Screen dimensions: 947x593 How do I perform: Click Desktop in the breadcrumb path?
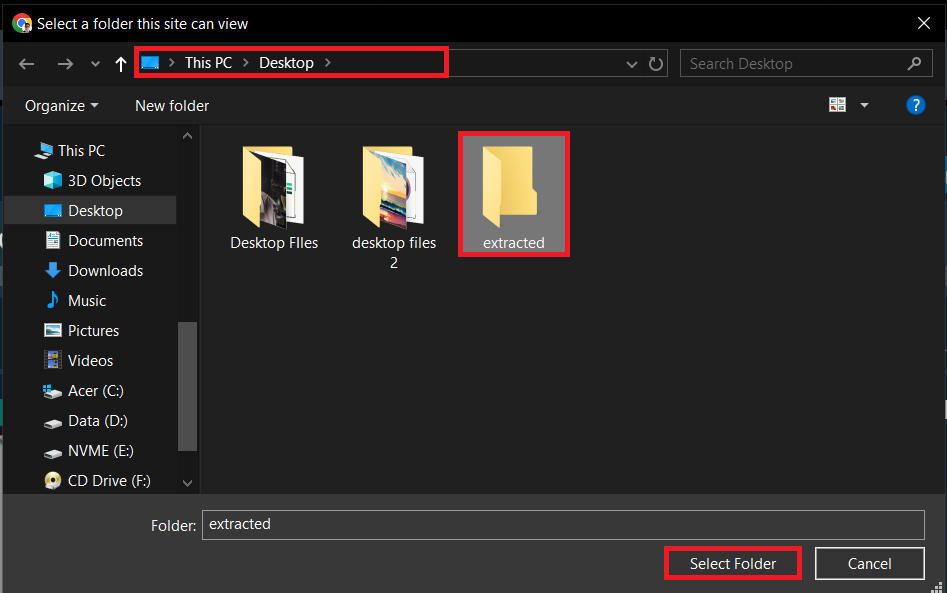click(x=286, y=62)
